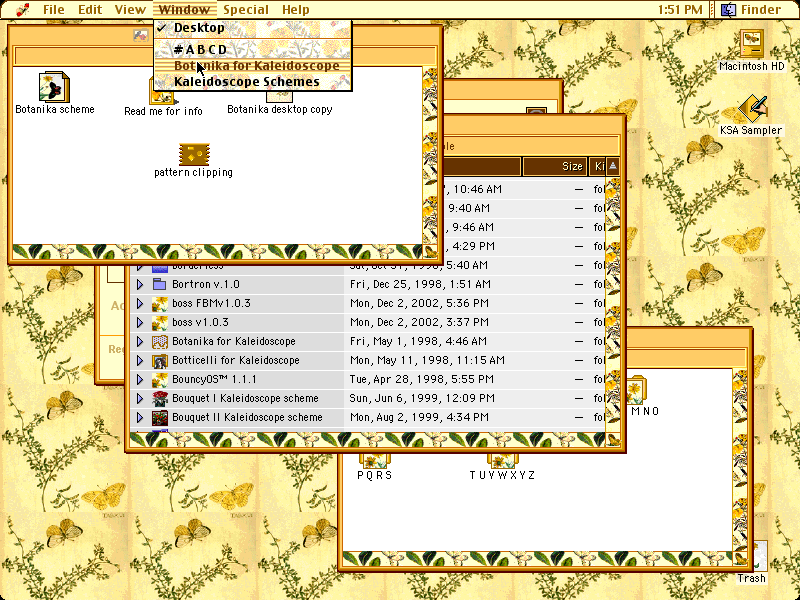
Task: Select the M N O folder icon
Action: 636,391
